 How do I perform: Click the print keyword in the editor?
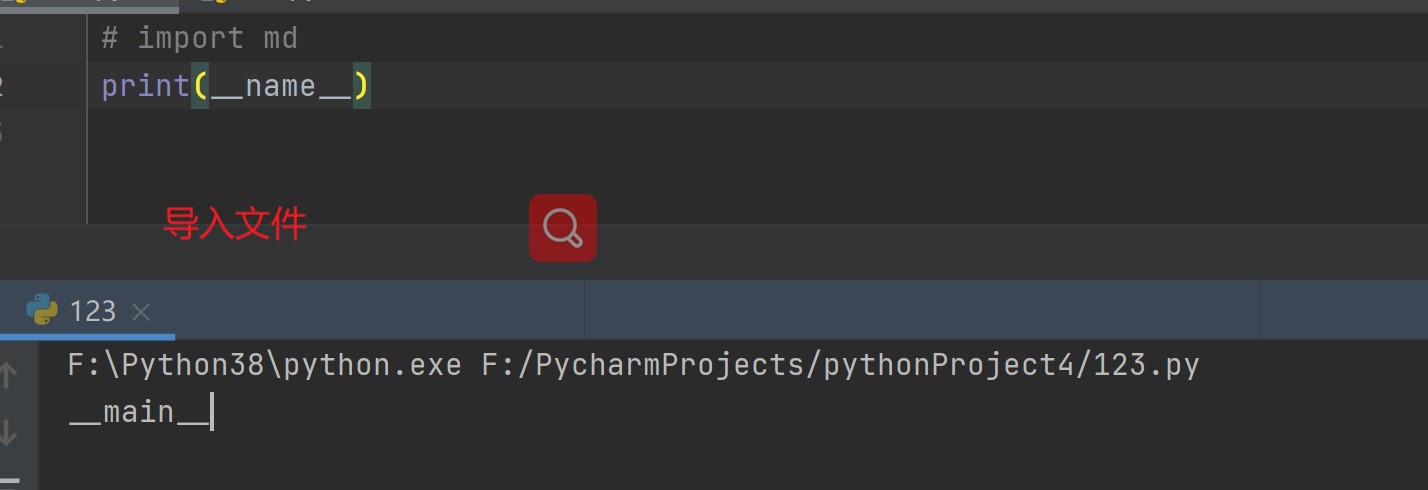click(x=145, y=86)
